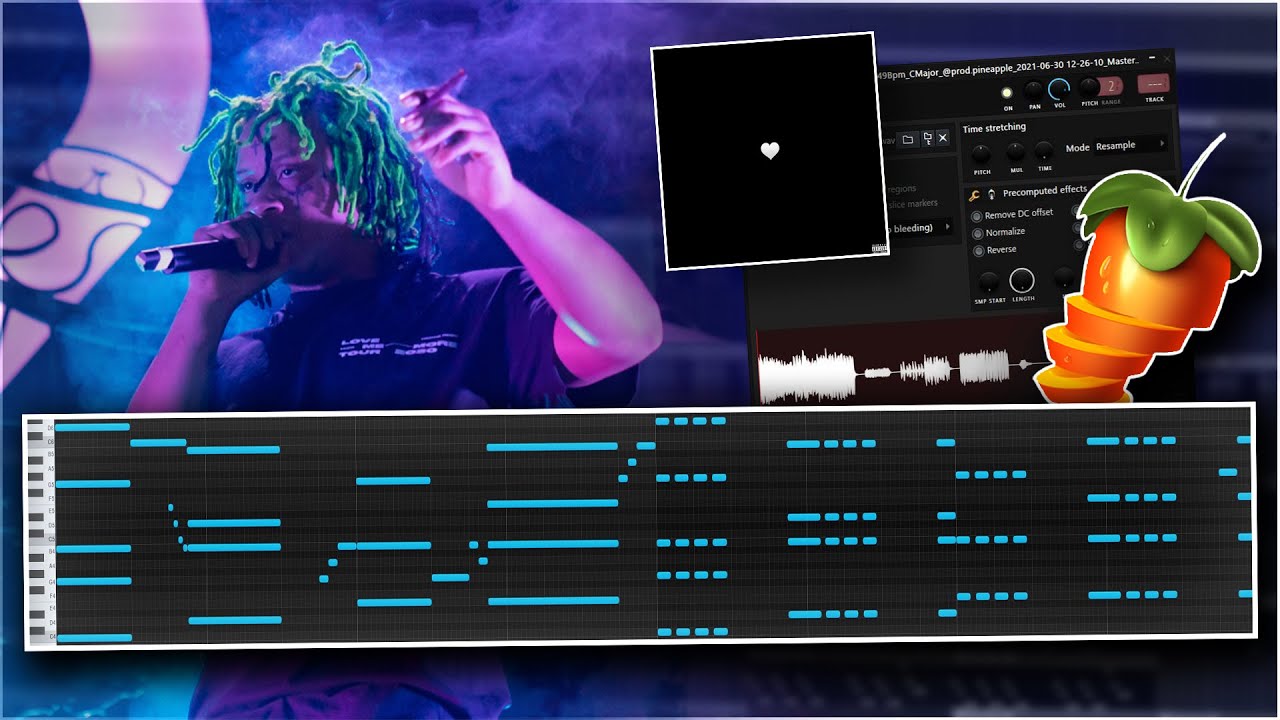Screen dimensions: 1280x720
Task: Click the white sample waveform display
Action: [x=905, y=374]
